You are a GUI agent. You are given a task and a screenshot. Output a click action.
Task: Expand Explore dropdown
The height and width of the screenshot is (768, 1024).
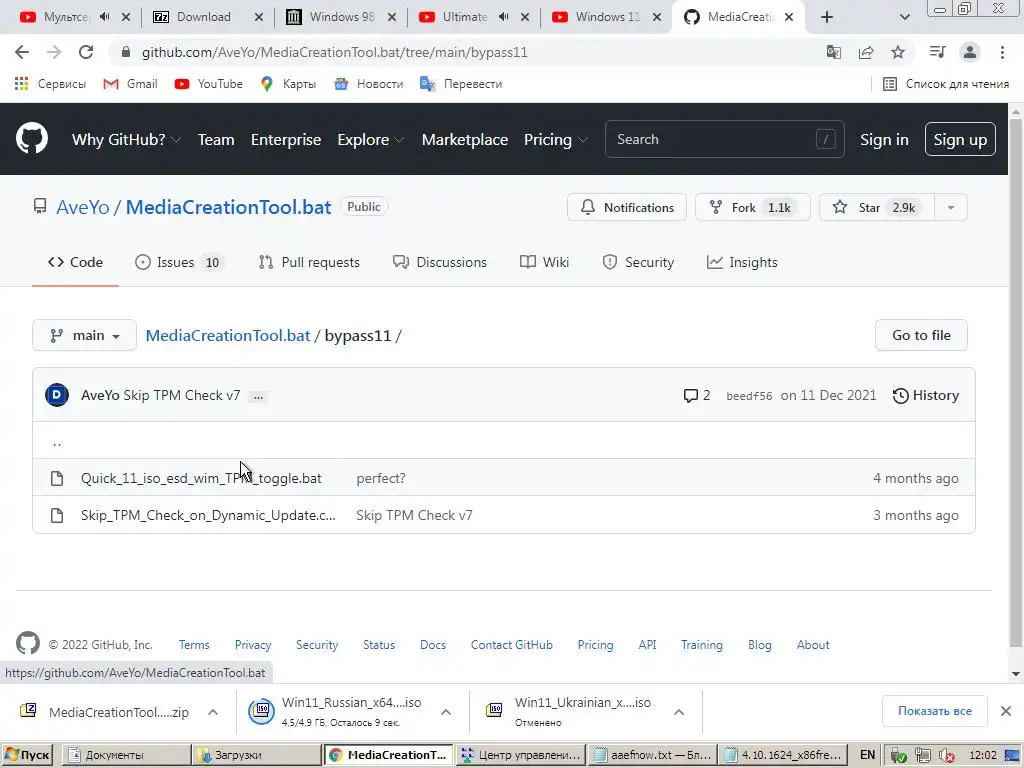point(370,139)
